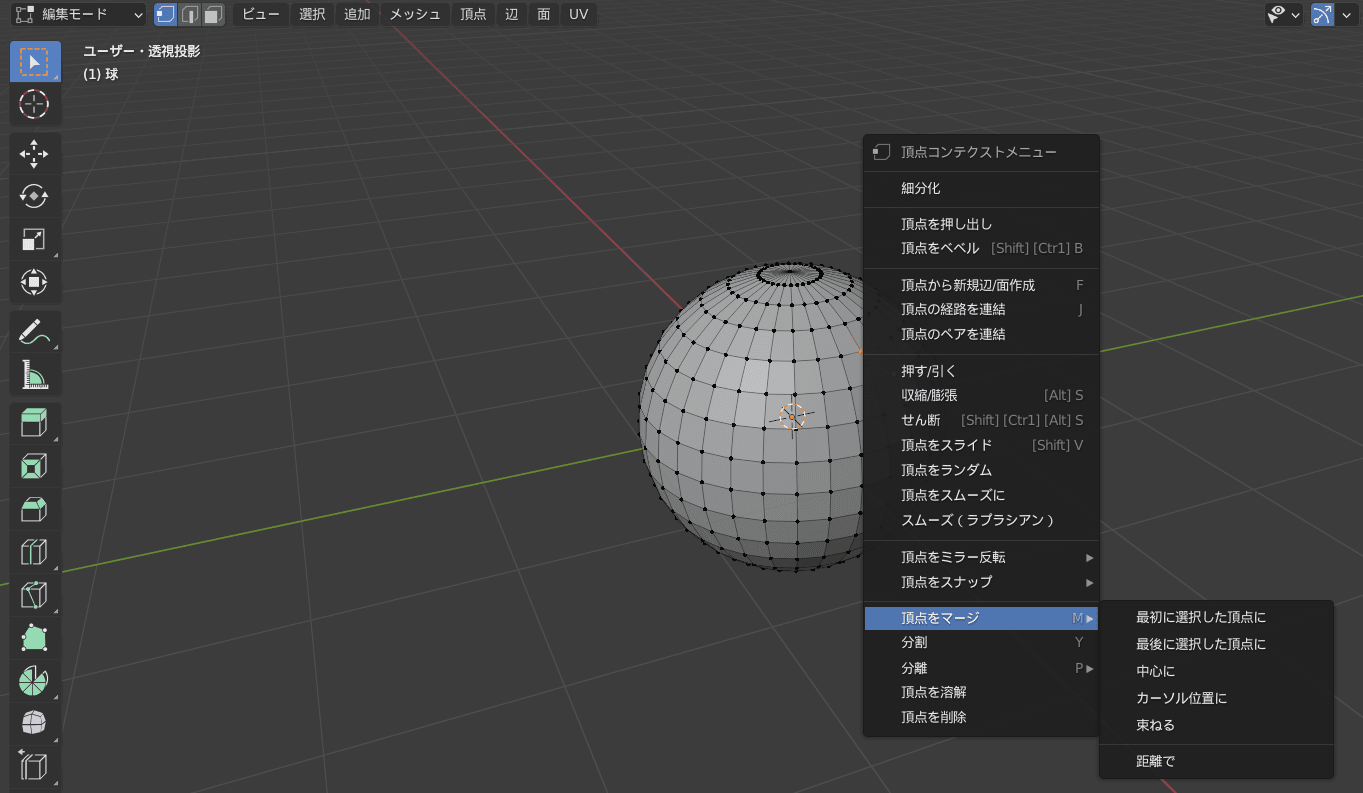Select the Select Box tool
This screenshot has height=793, width=1363.
coord(35,62)
